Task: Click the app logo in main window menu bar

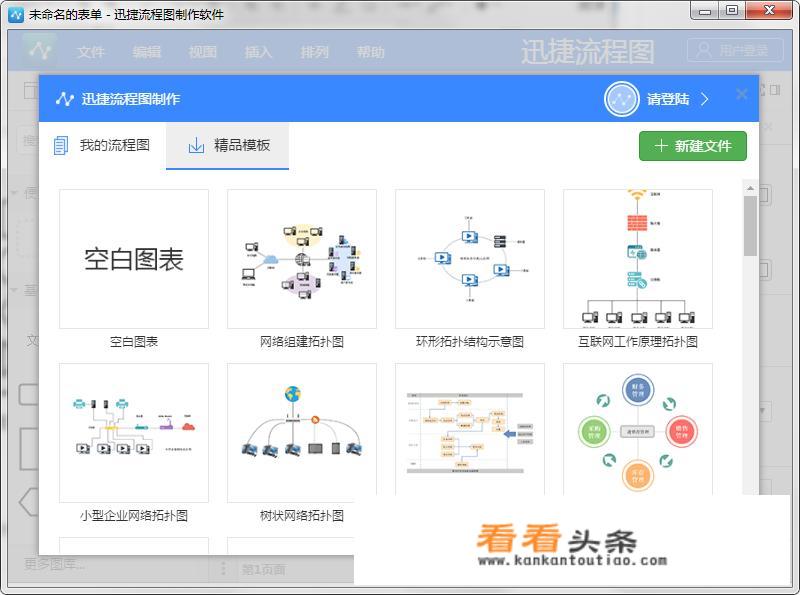Action: pos(40,50)
